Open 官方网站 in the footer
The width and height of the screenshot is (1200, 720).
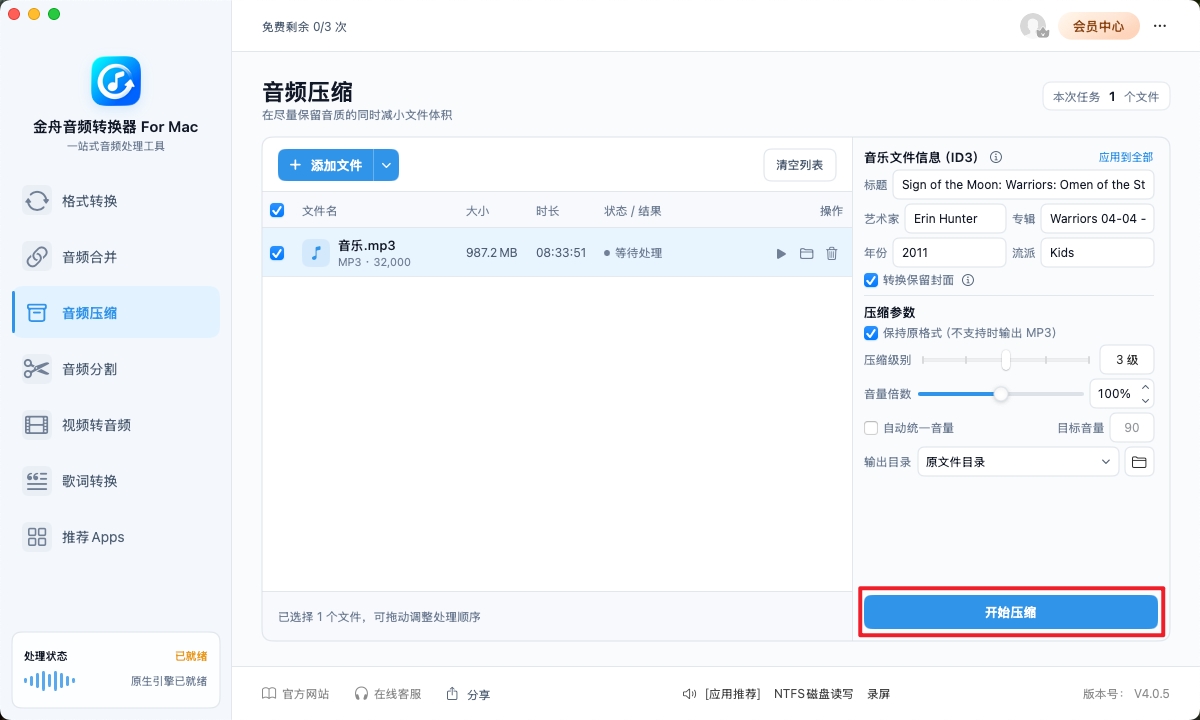tap(295, 694)
